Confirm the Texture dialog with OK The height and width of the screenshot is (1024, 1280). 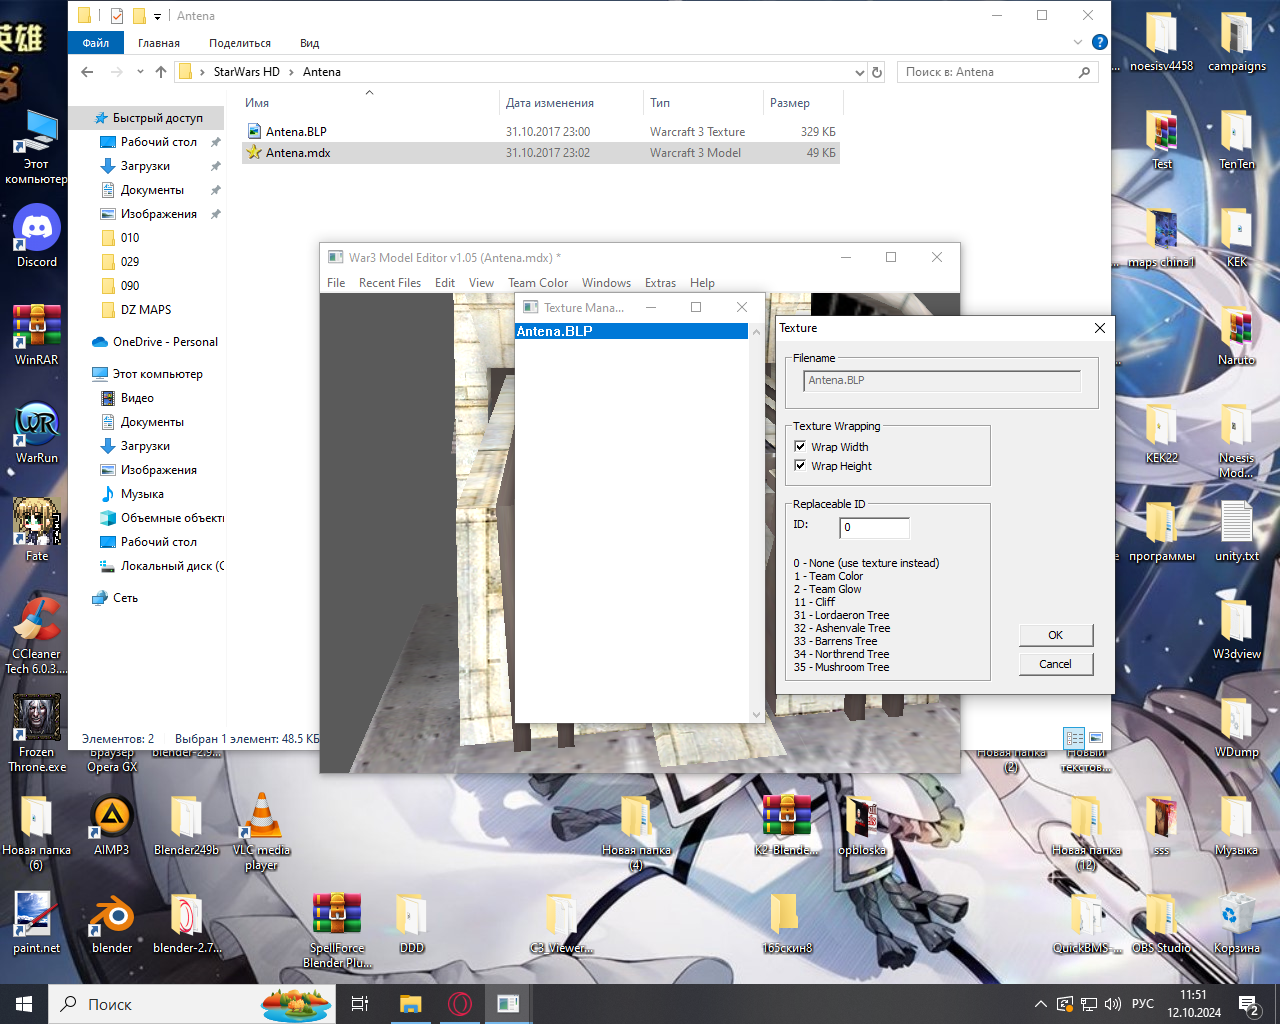[1056, 635]
